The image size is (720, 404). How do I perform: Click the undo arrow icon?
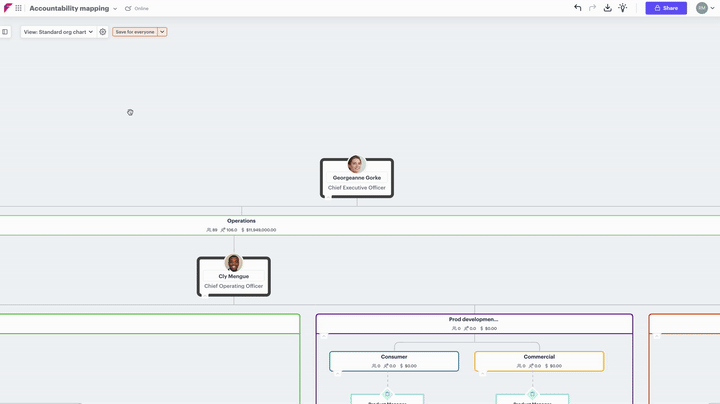click(x=577, y=8)
